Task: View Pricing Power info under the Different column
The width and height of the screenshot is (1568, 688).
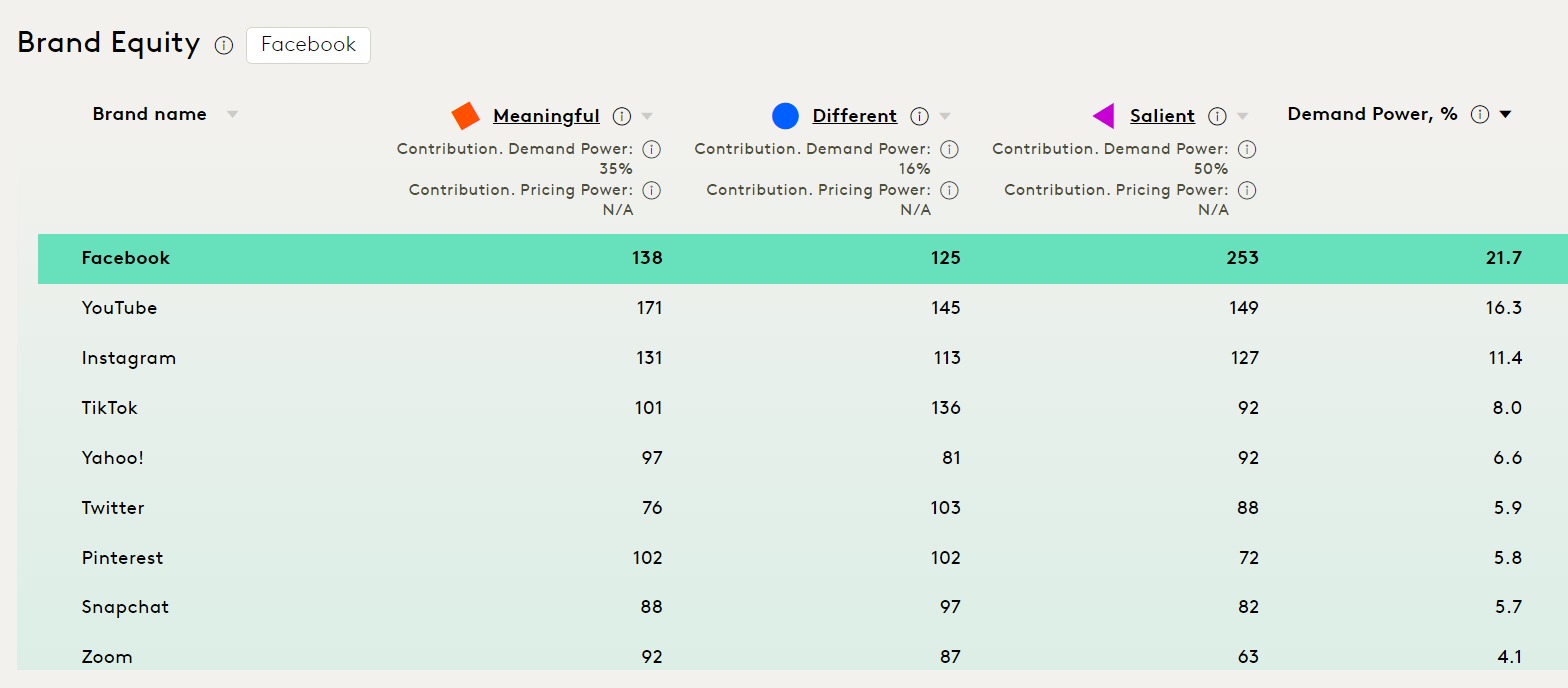Action: tap(948, 190)
